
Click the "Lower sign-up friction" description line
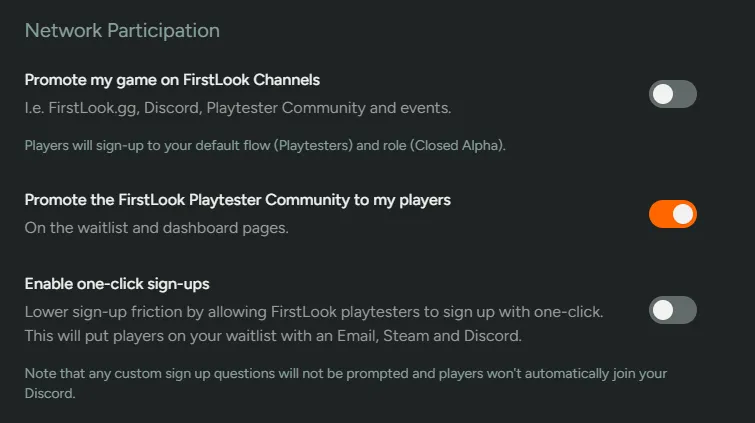coord(314,311)
